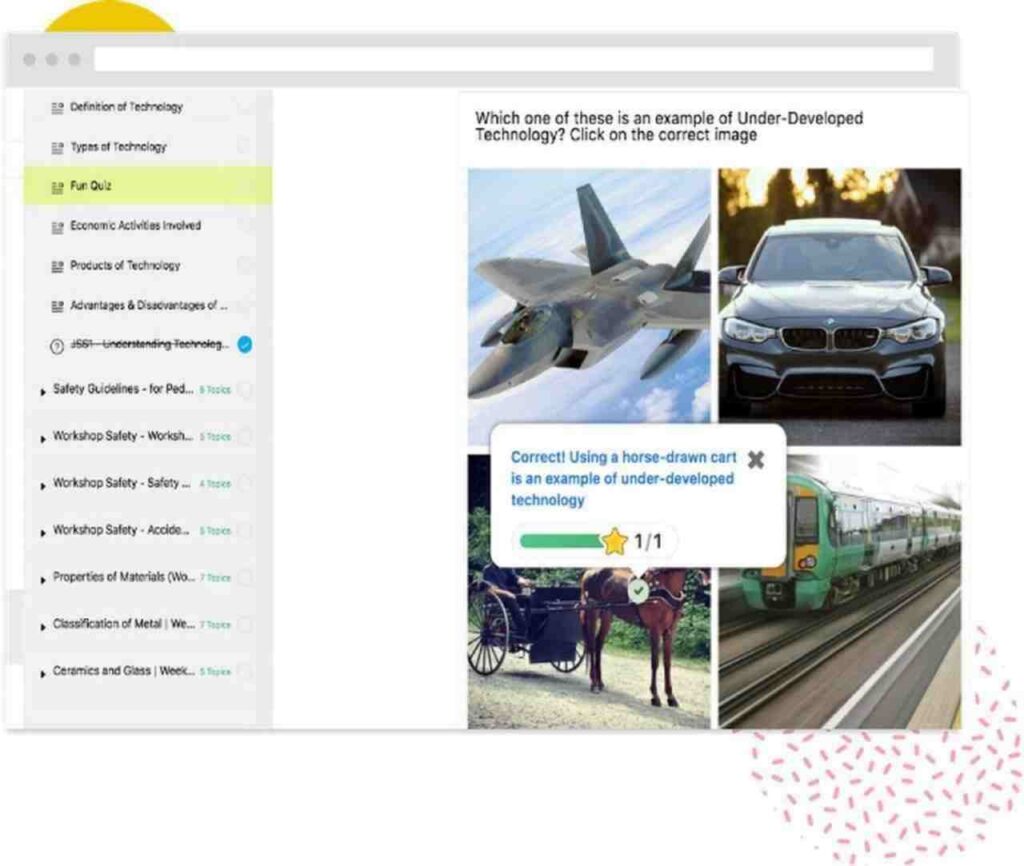
Task: Expand the Classification of Metal section arrow
Action: click(x=43, y=627)
